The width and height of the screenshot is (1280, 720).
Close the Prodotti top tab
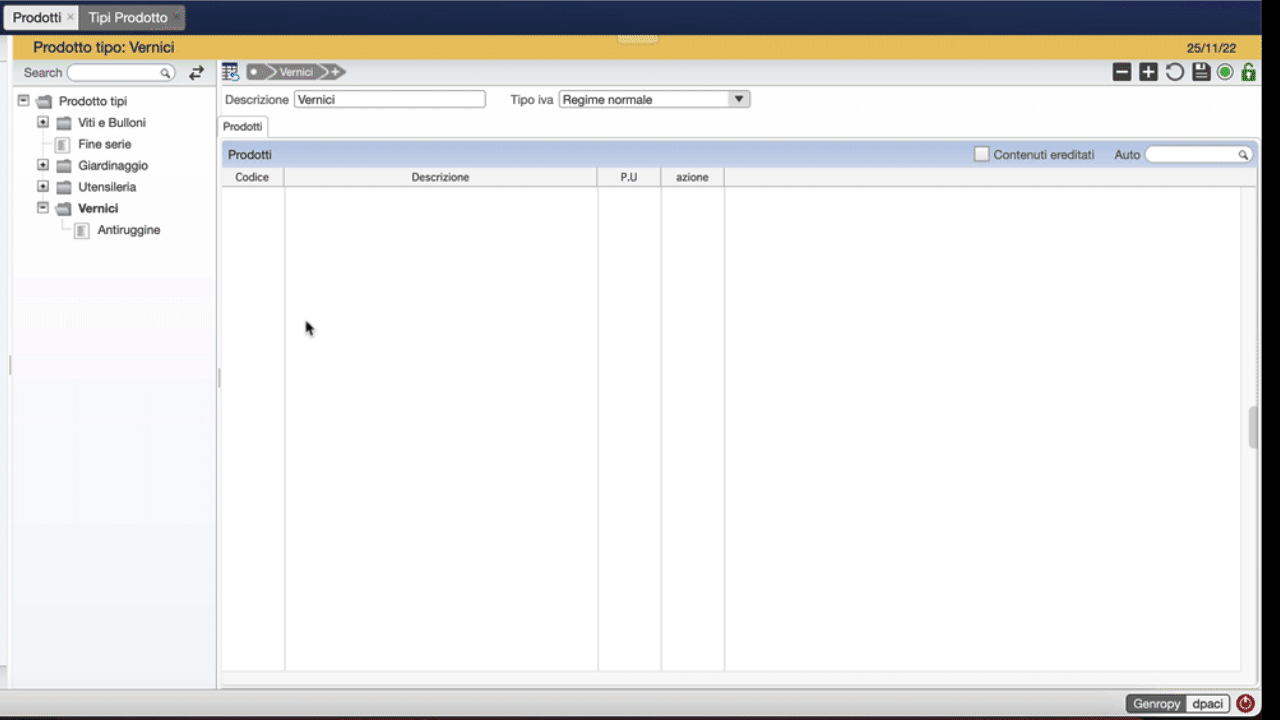point(70,18)
